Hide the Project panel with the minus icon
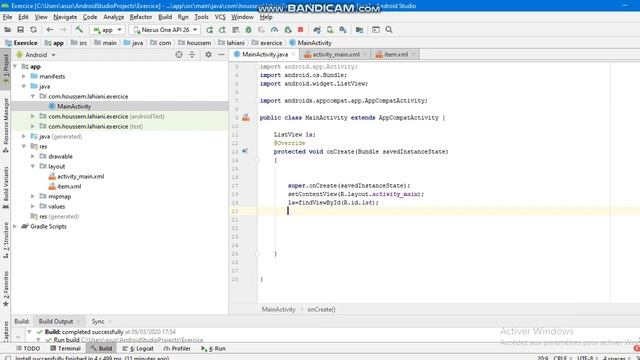640x360 pixels. click(x=221, y=55)
